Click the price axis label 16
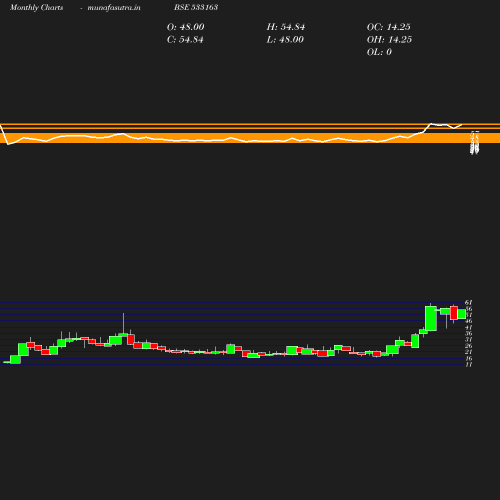This screenshot has height=500, width=500. (469, 358)
